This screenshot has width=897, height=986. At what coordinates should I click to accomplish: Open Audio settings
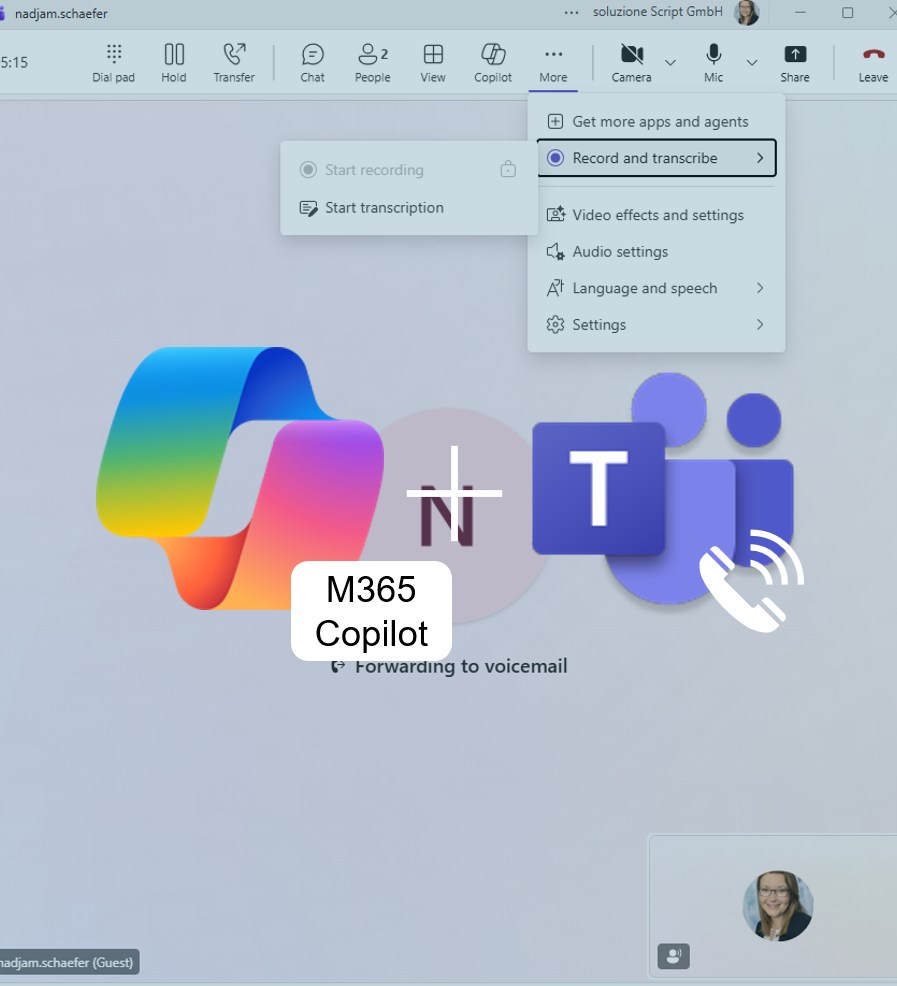(619, 252)
